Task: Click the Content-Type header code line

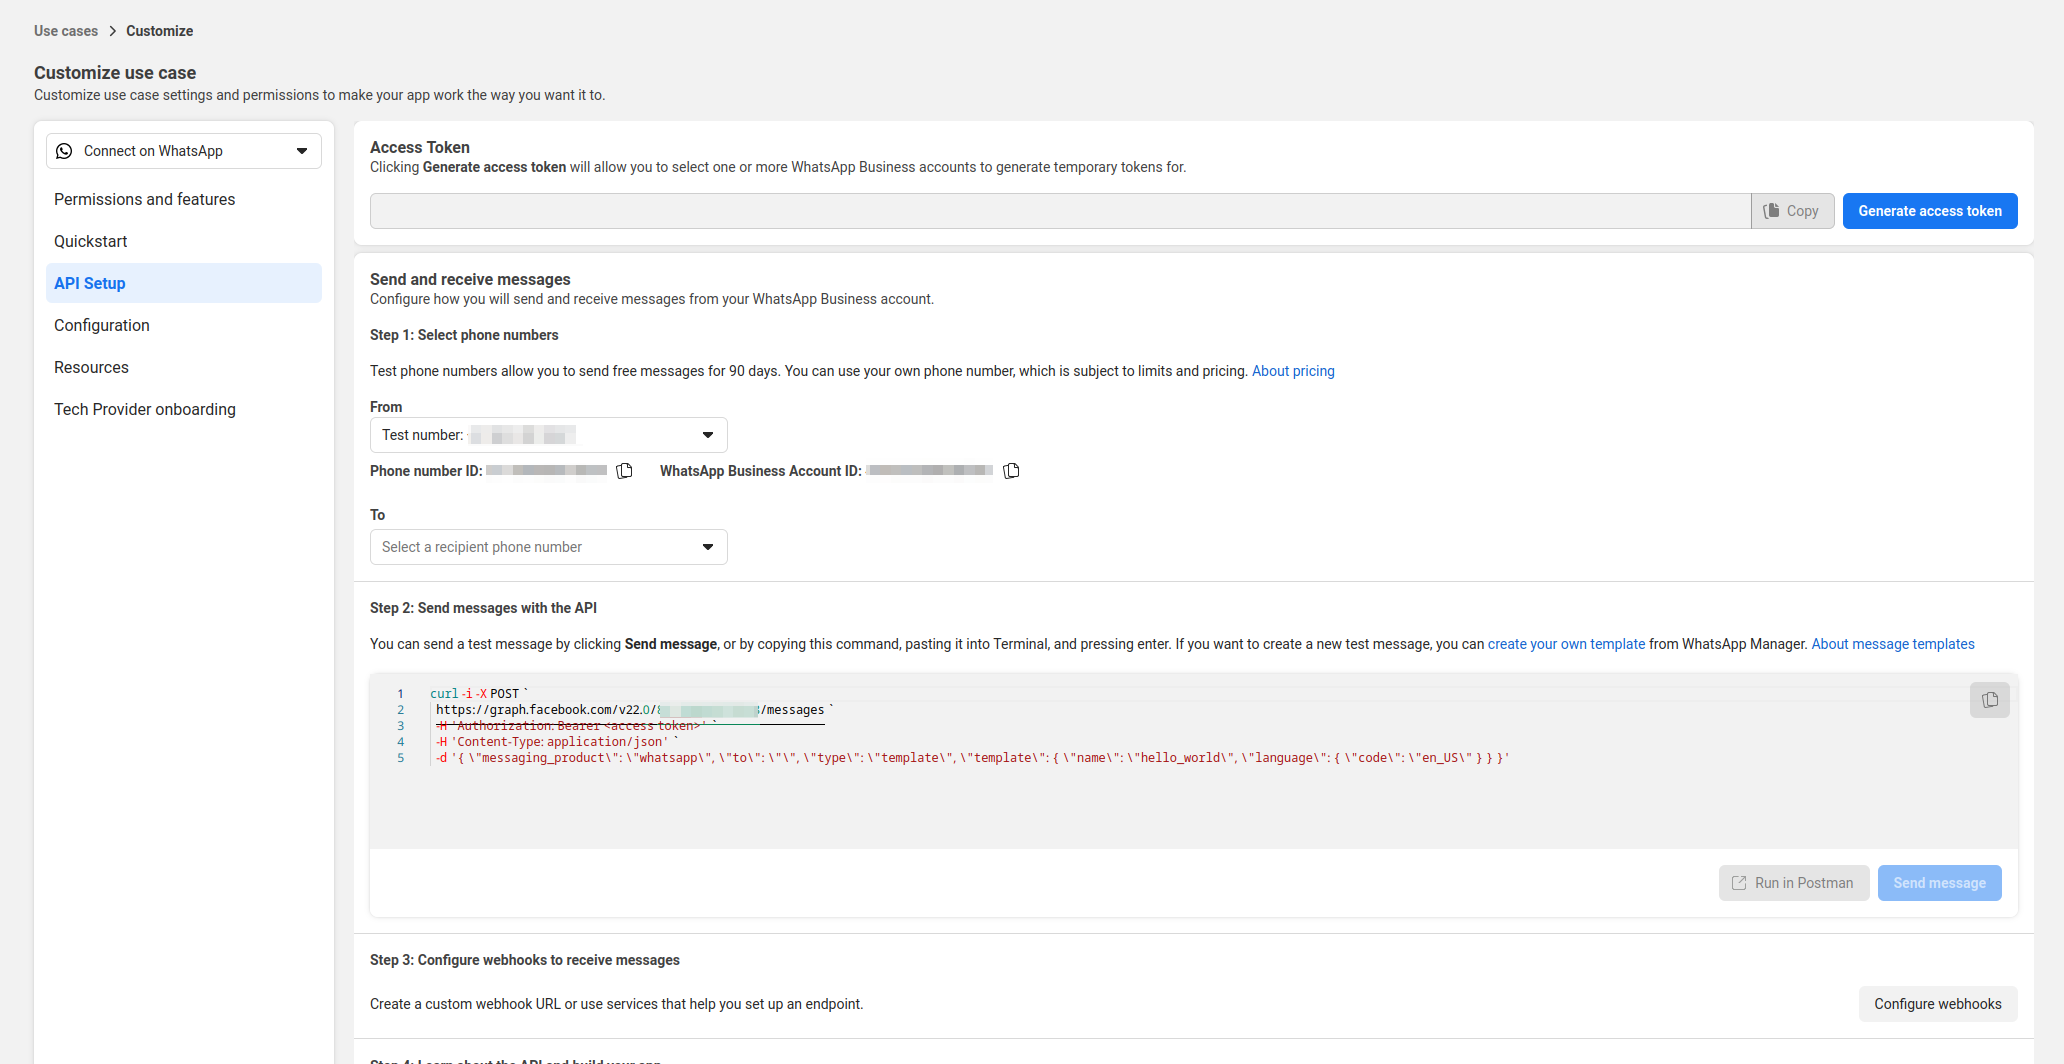Action: (557, 742)
